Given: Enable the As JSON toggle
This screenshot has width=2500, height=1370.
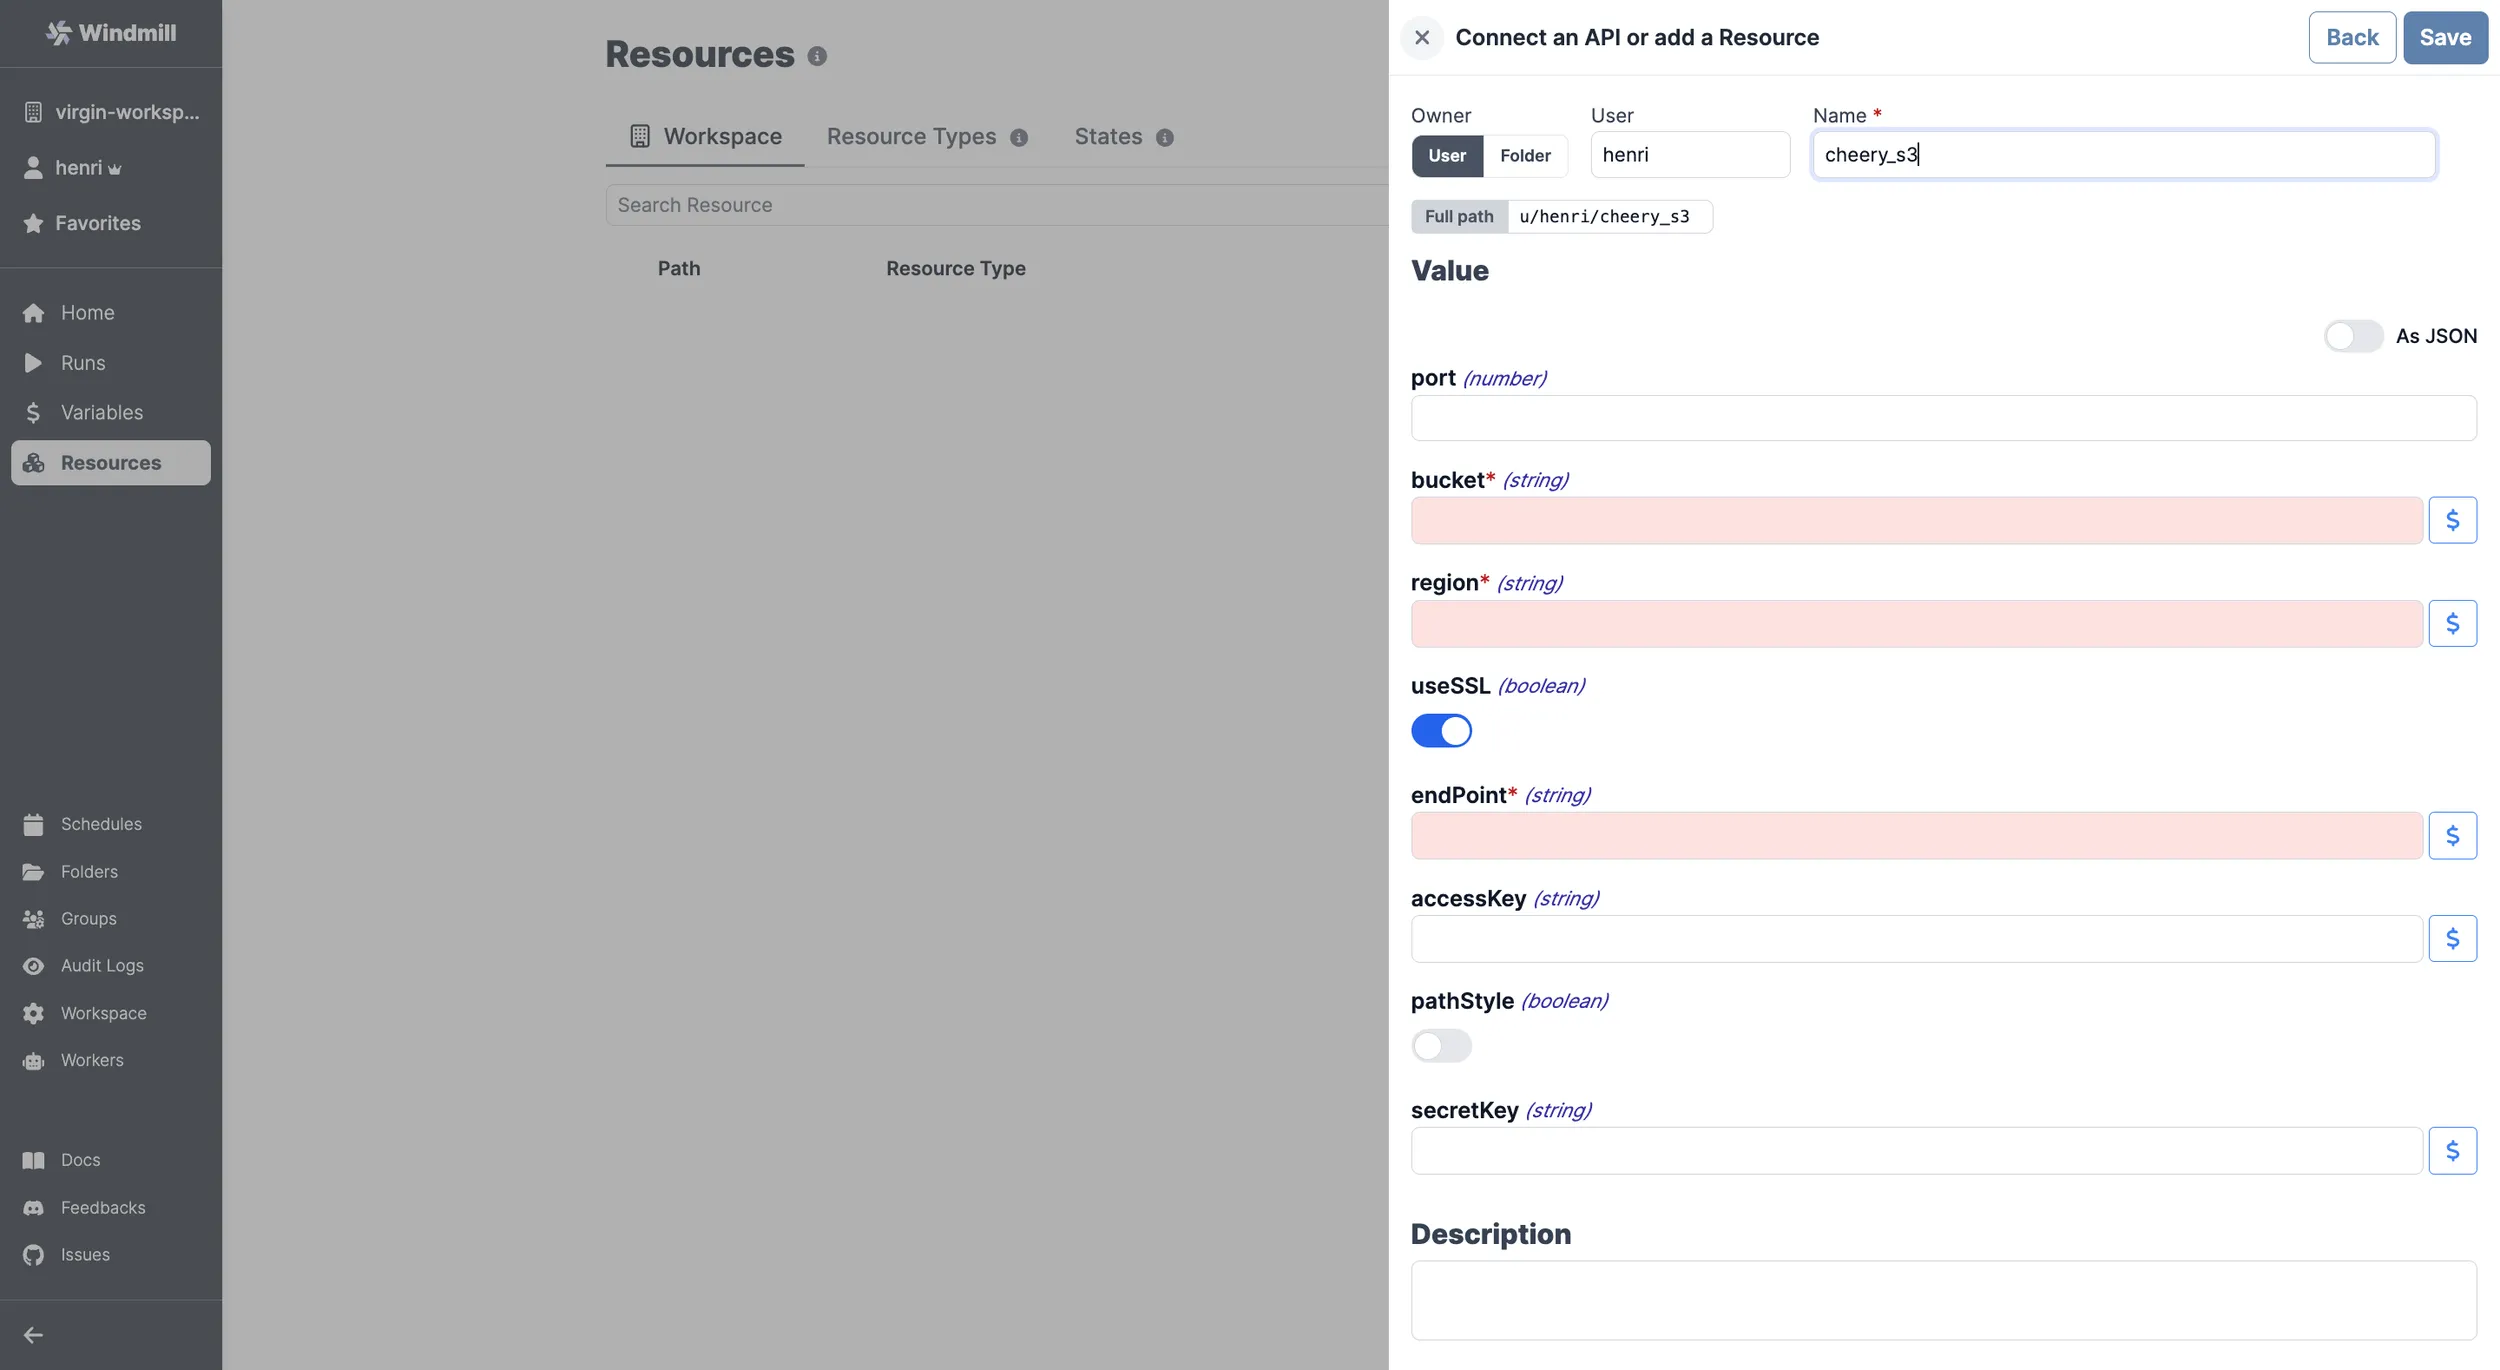Looking at the screenshot, I should (2351, 335).
